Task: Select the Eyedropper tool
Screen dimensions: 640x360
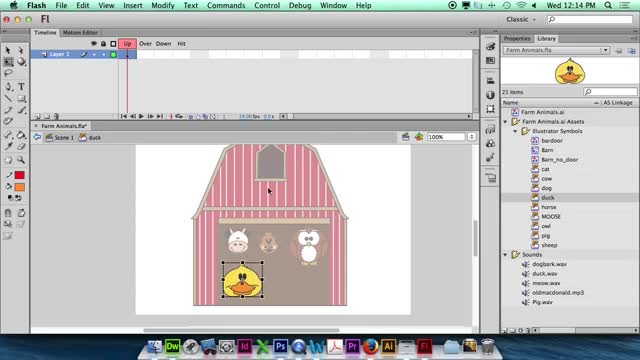Action: (8, 146)
